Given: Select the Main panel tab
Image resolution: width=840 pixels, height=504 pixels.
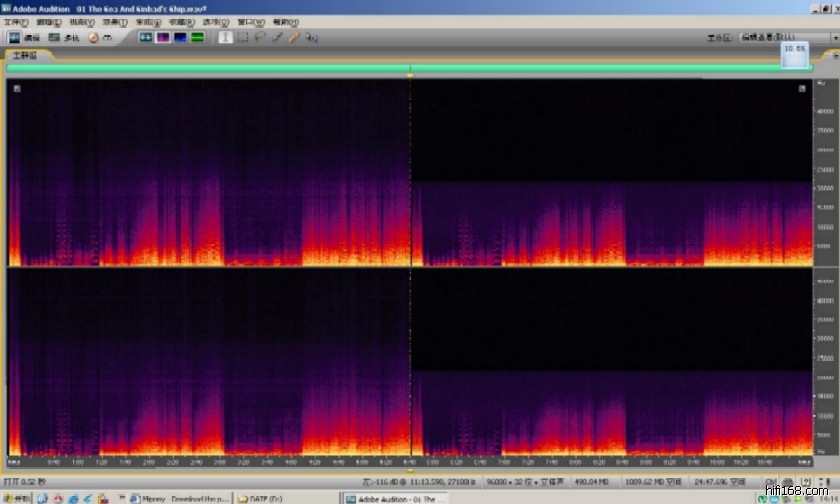Looking at the screenshot, I should [x=23, y=56].
